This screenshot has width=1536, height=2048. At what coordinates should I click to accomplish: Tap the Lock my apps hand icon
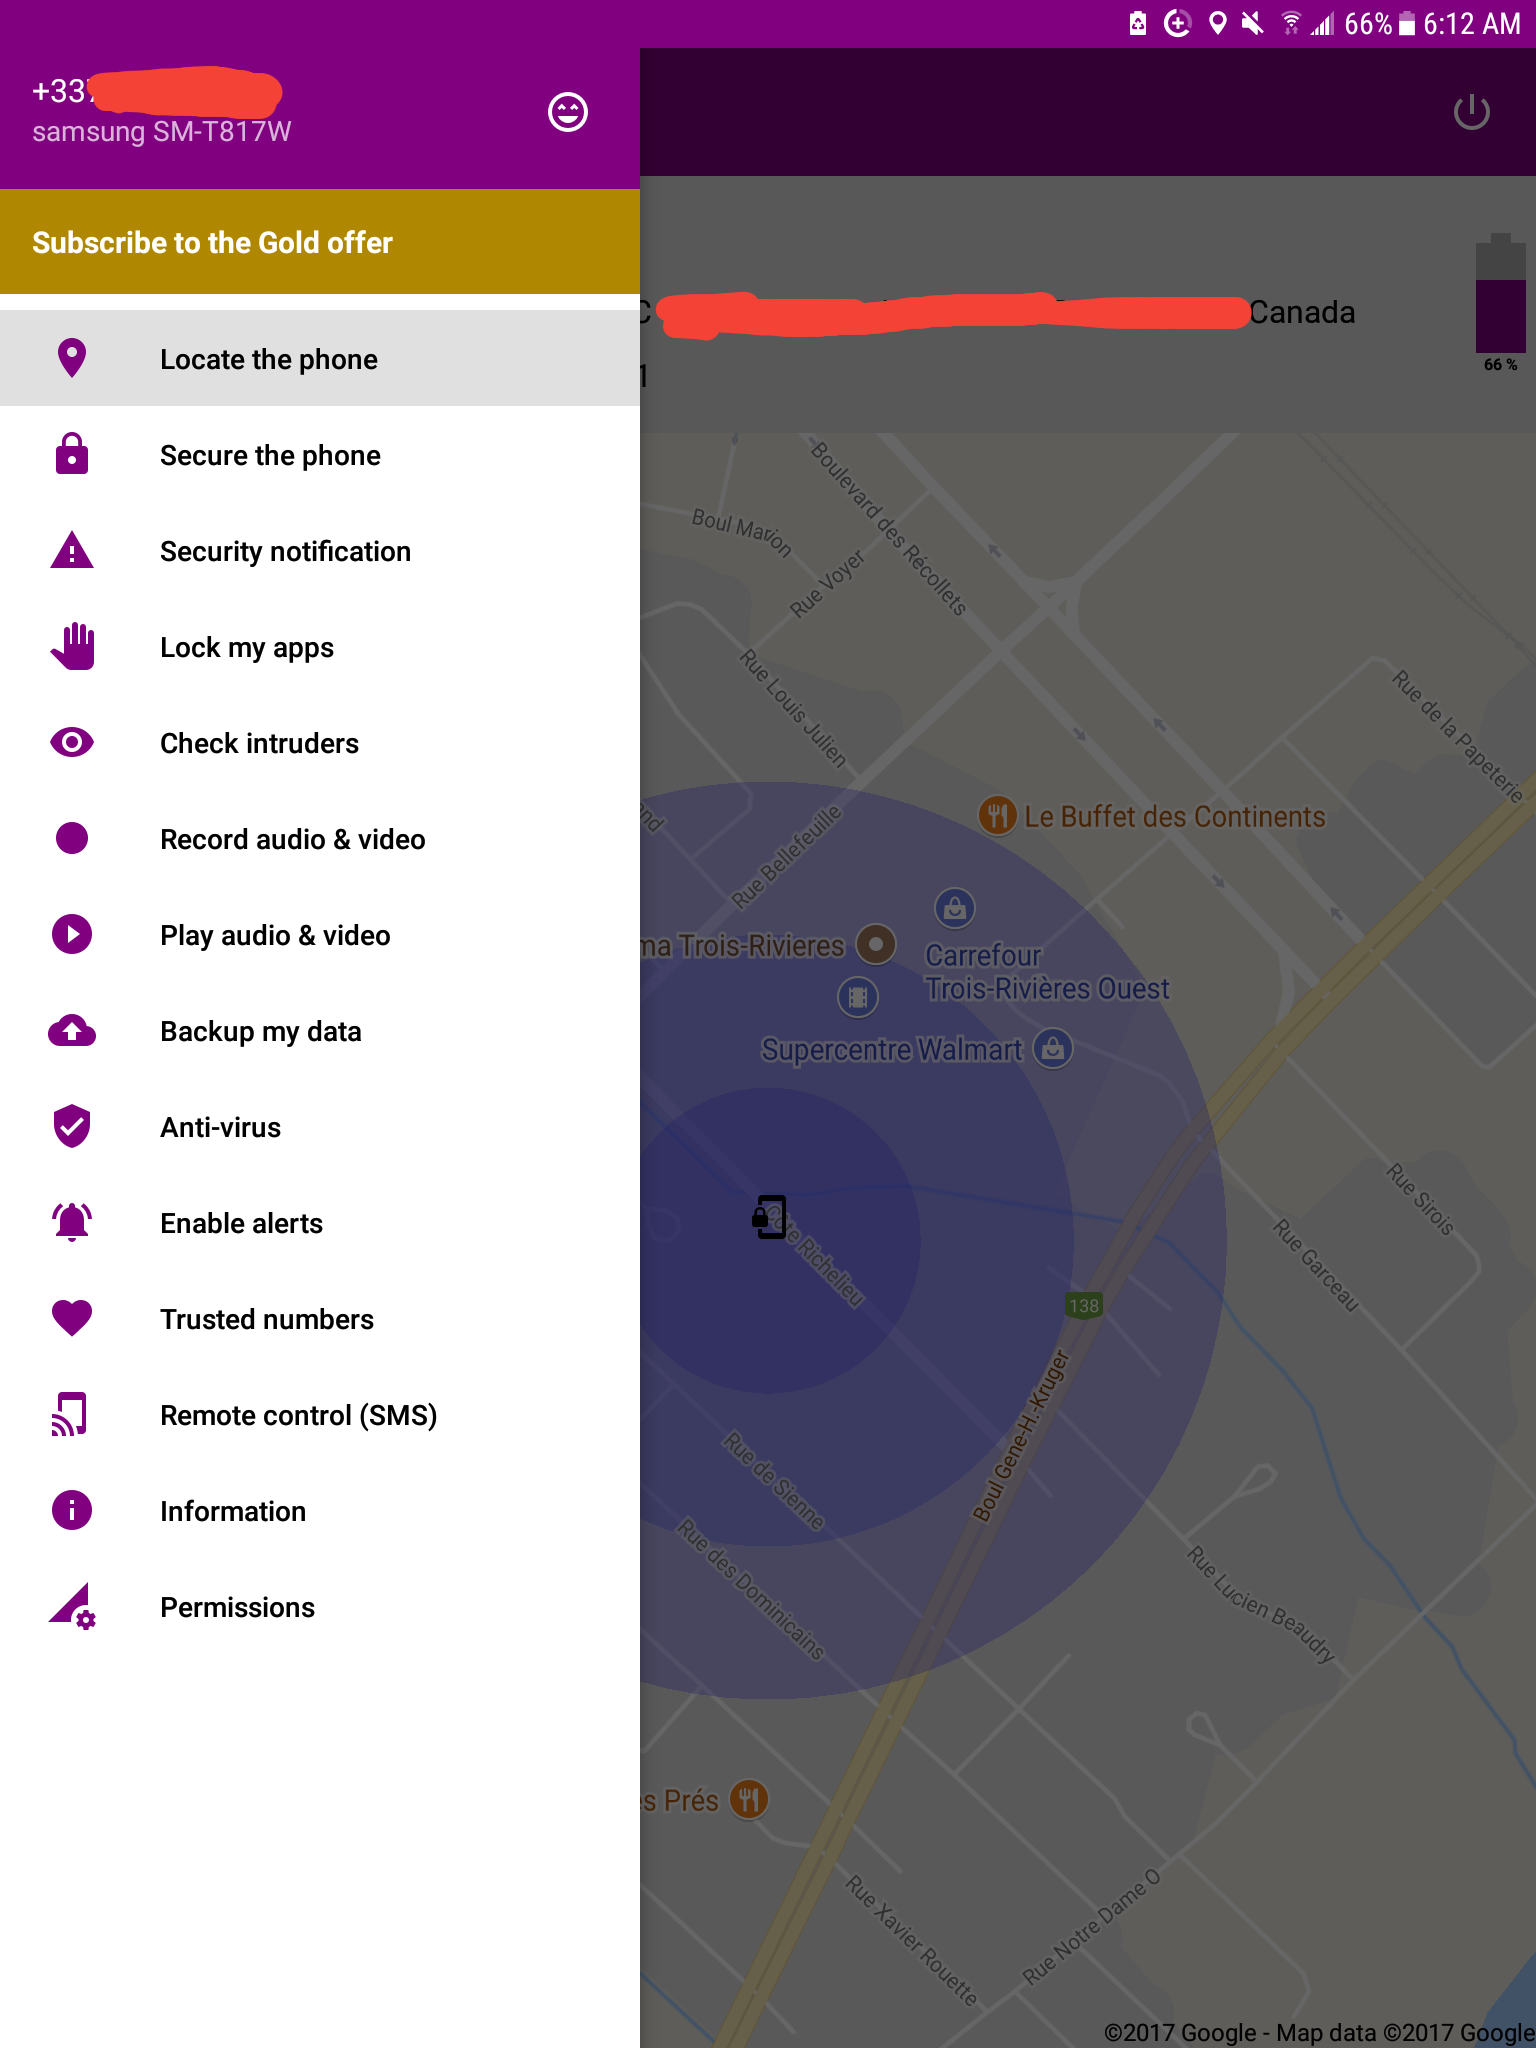(72, 646)
